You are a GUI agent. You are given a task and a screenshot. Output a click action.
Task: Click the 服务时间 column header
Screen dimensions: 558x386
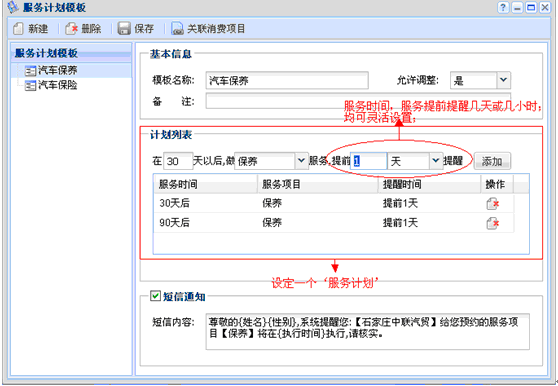(206, 184)
